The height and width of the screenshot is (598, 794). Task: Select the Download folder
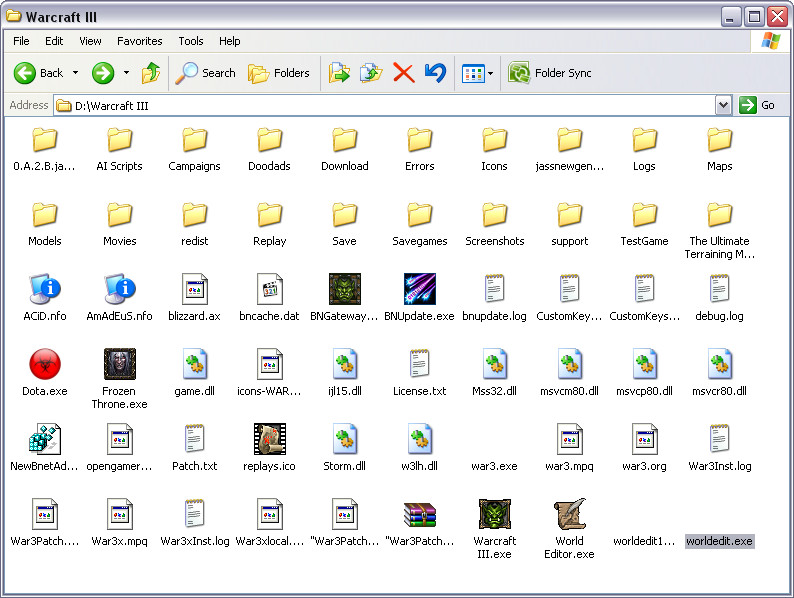point(344,148)
